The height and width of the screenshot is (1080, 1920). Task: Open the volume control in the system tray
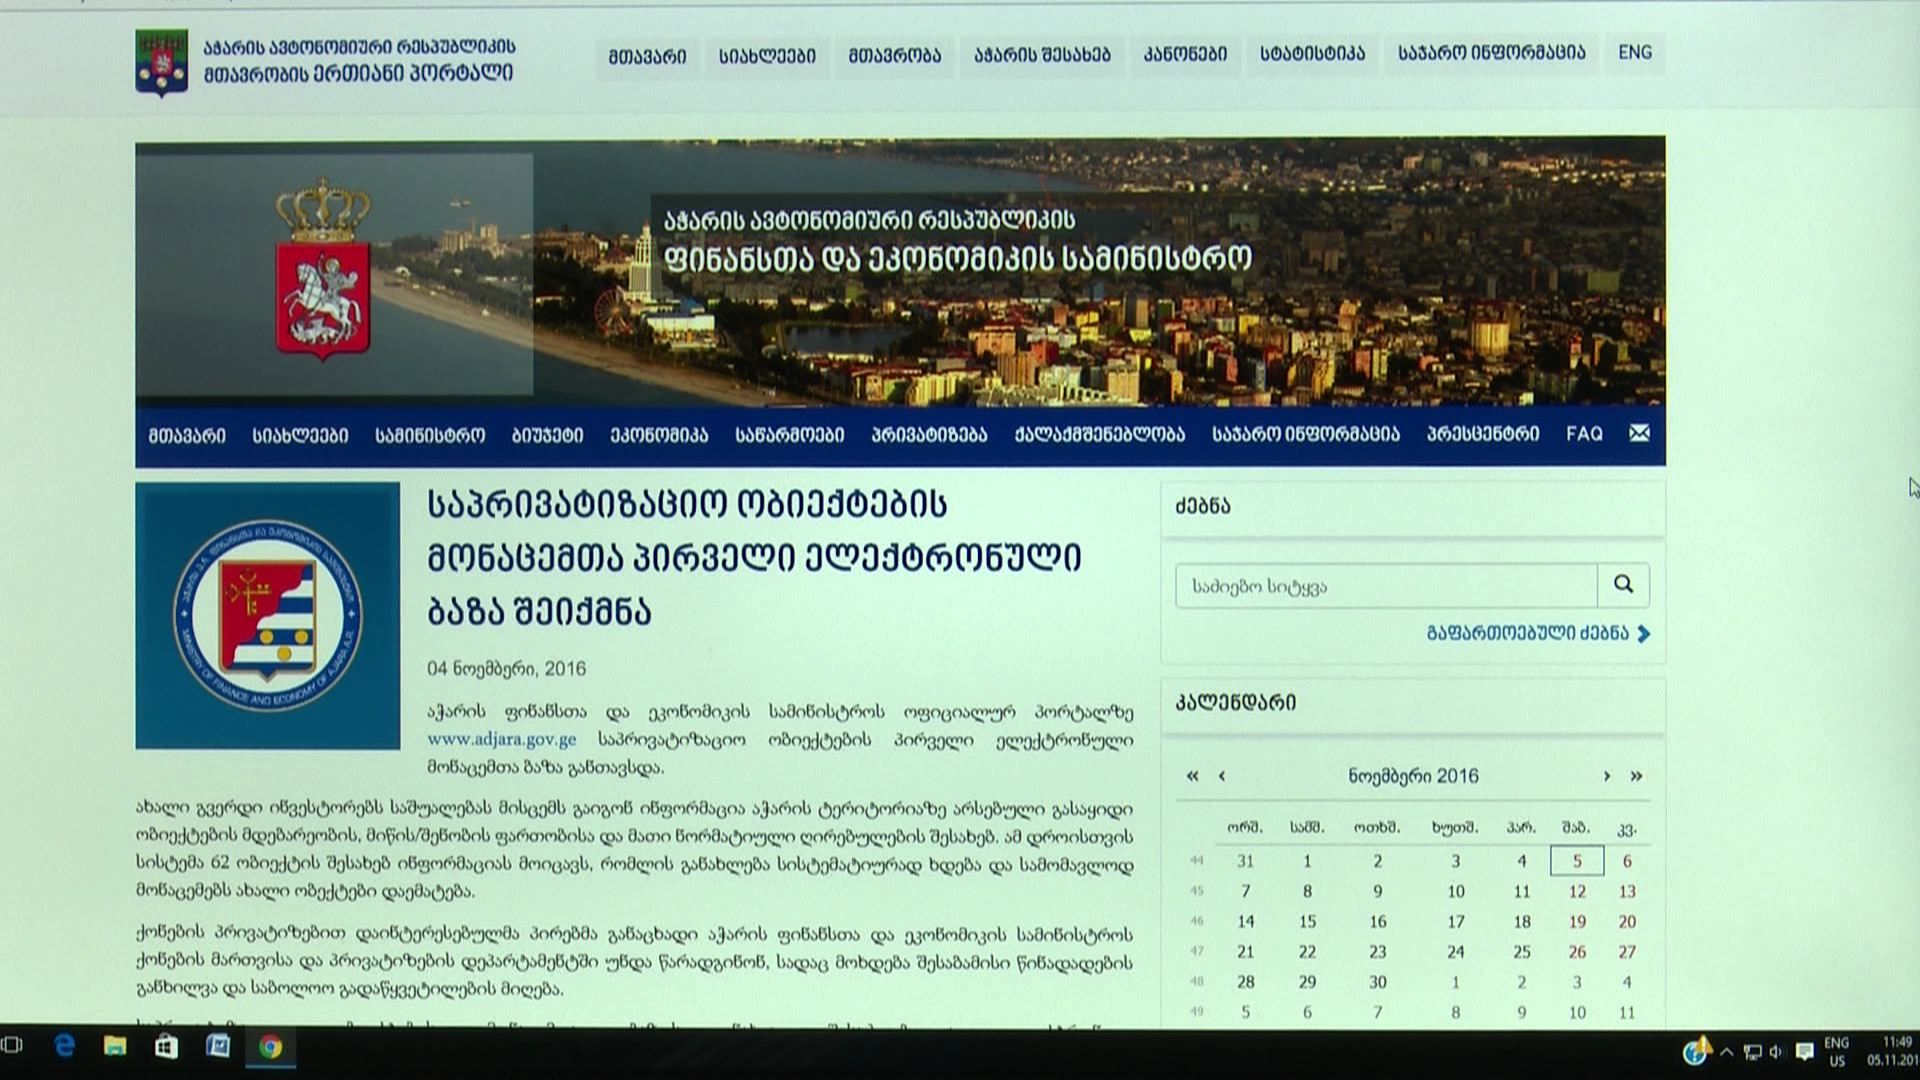tap(1776, 1052)
